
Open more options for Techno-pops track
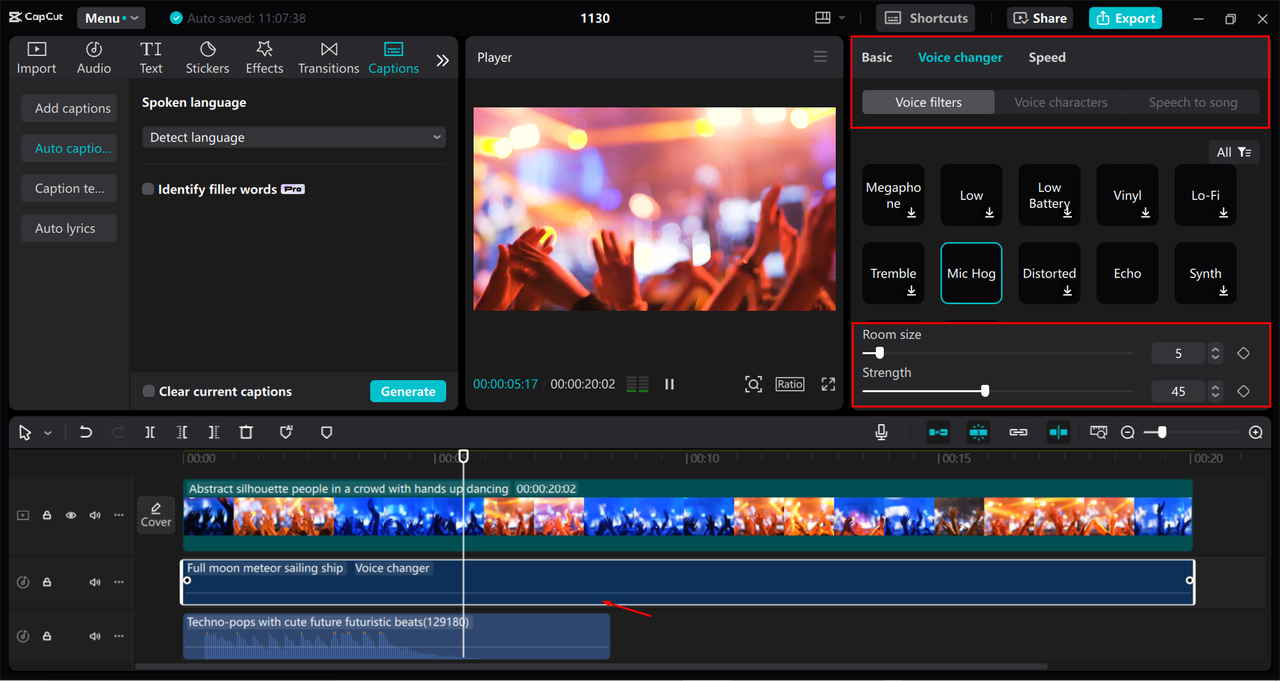119,636
